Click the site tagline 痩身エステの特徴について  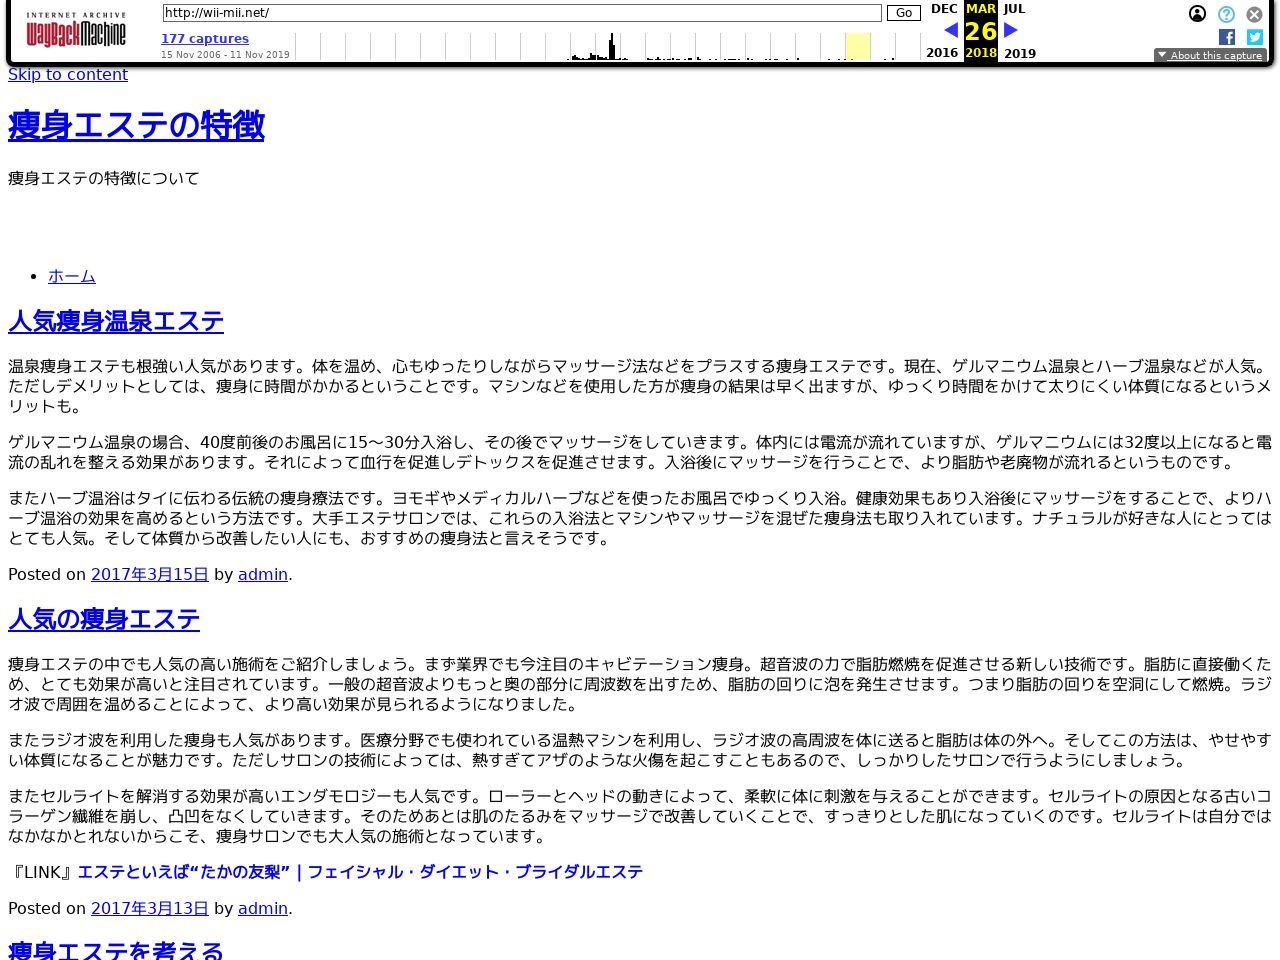point(104,178)
